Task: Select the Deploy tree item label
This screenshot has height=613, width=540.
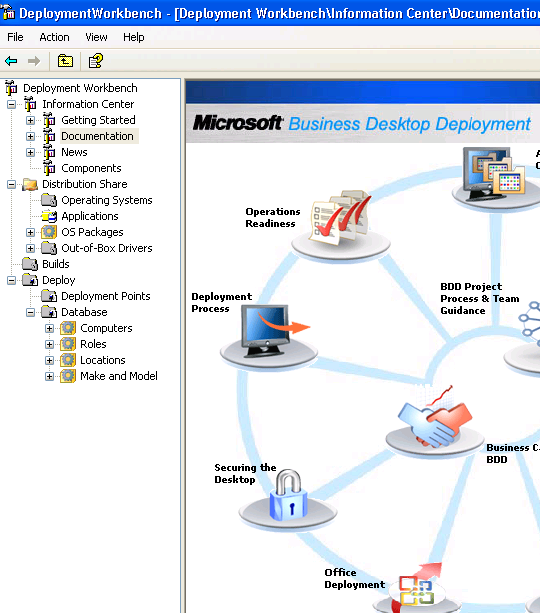Action: pos(59,280)
